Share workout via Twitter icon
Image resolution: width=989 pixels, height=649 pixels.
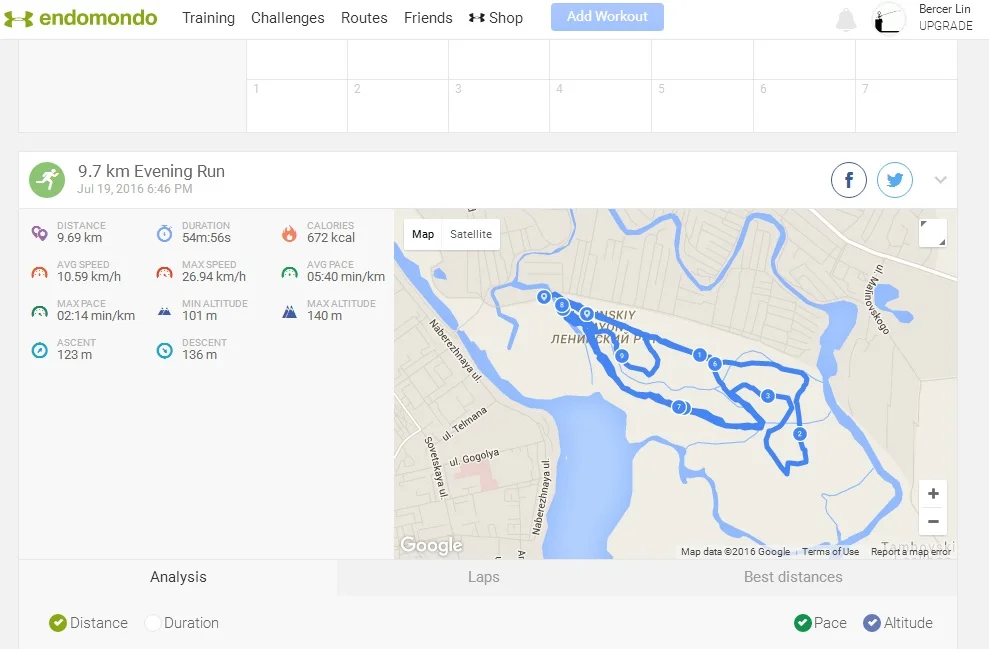coord(894,181)
